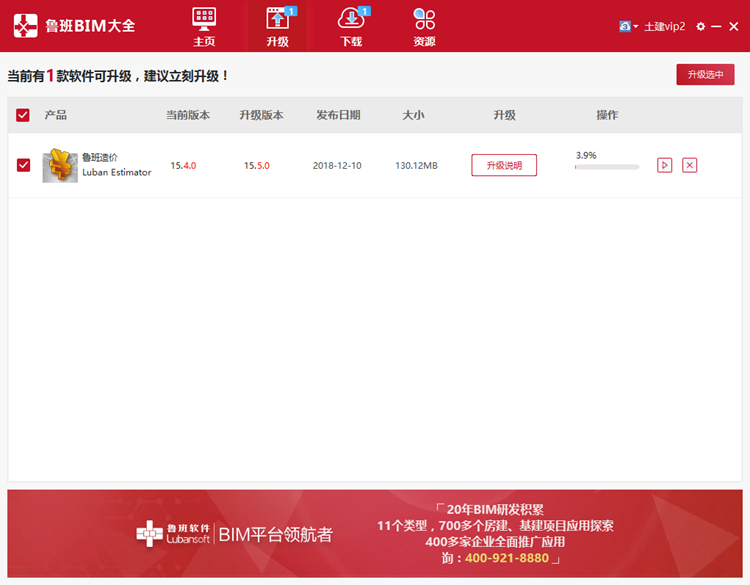This screenshot has height=585, width=750.
Task: Expand the account dropdown arrow
Action: click(636, 27)
